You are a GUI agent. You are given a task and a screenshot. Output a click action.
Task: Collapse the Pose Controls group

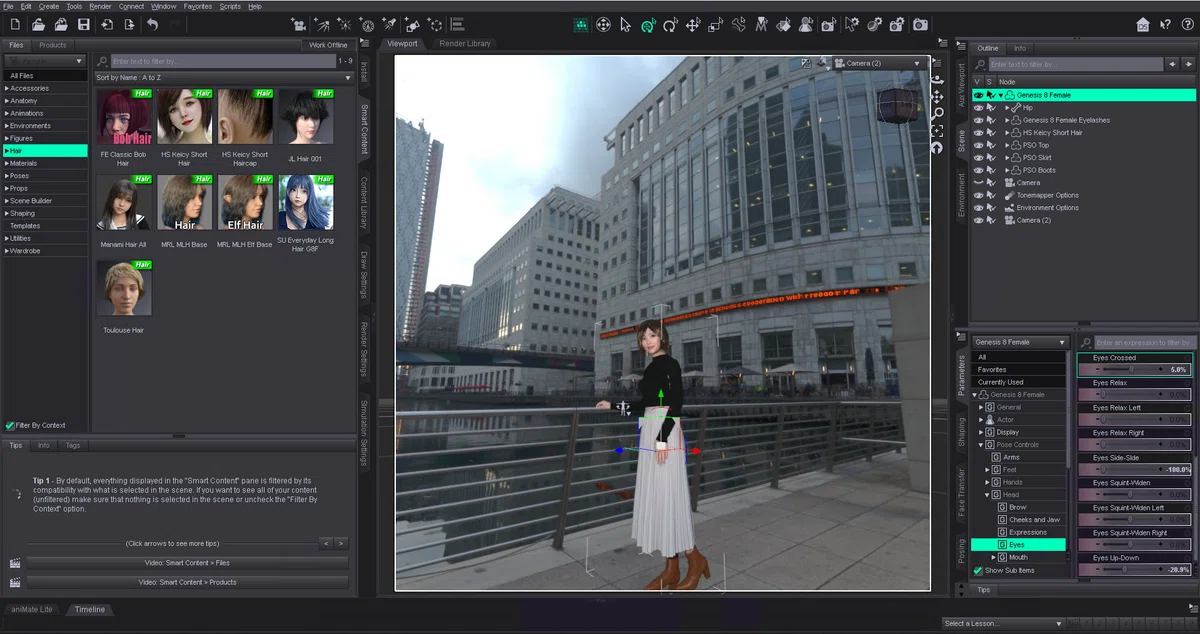click(983, 444)
